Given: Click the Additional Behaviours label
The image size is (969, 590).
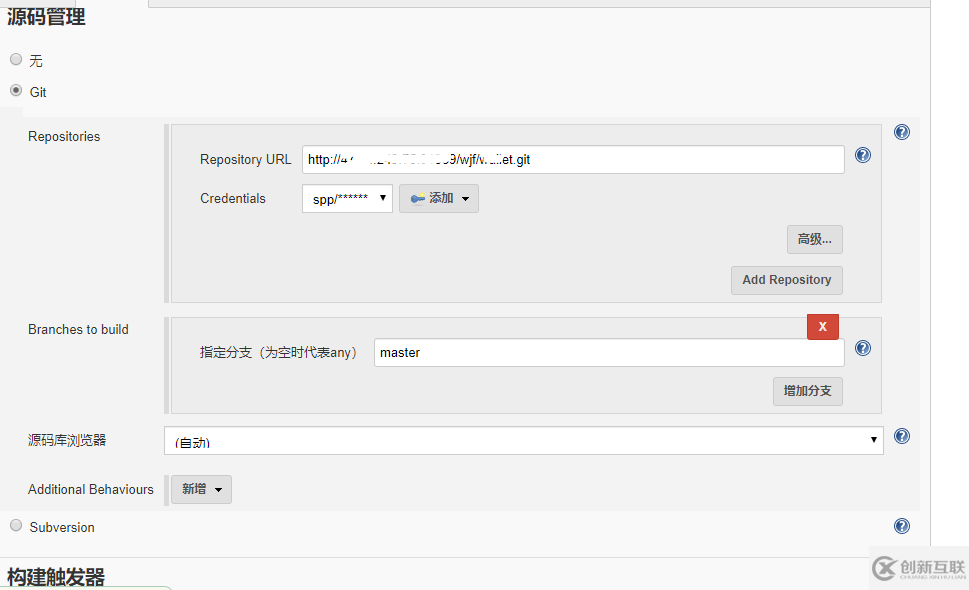Looking at the screenshot, I should (90, 489).
